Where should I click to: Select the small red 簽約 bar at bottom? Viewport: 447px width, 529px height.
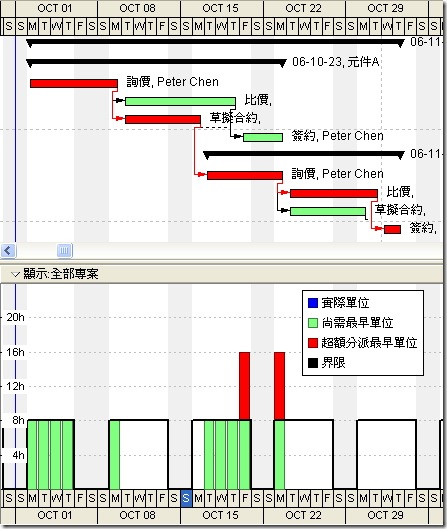[392, 229]
